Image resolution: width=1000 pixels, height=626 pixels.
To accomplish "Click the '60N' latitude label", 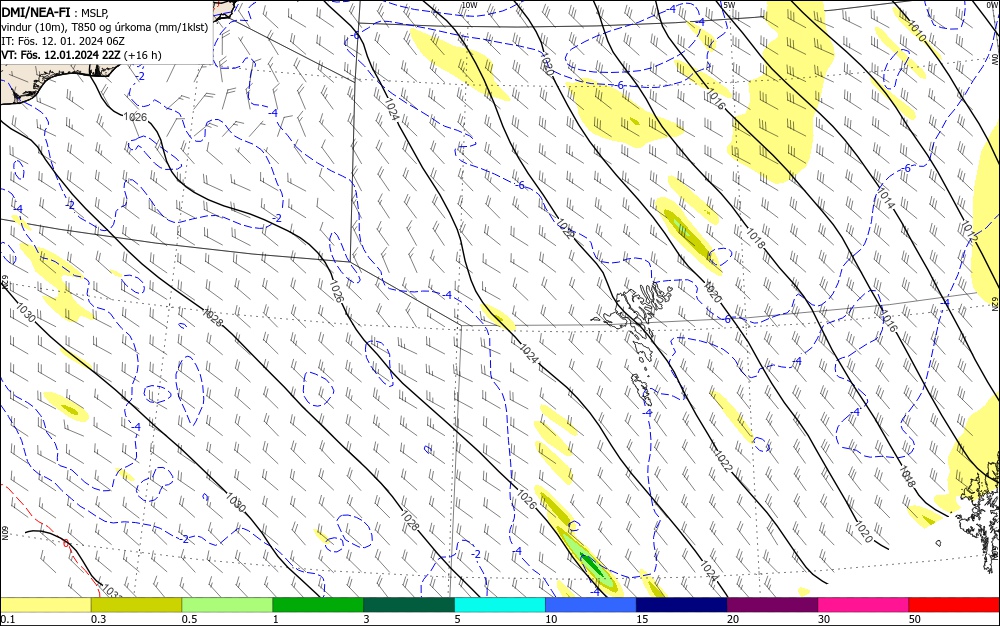I will point(4,533).
